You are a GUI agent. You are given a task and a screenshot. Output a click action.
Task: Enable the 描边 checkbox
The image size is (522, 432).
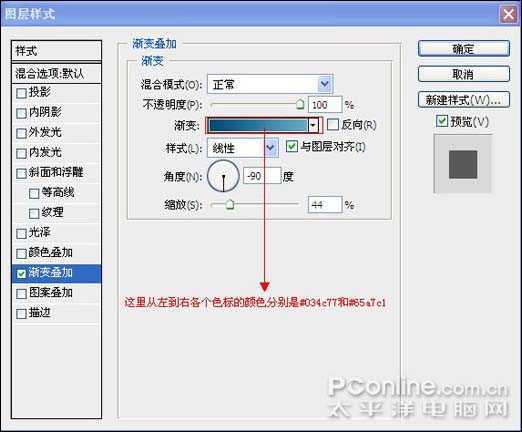click(x=21, y=314)
